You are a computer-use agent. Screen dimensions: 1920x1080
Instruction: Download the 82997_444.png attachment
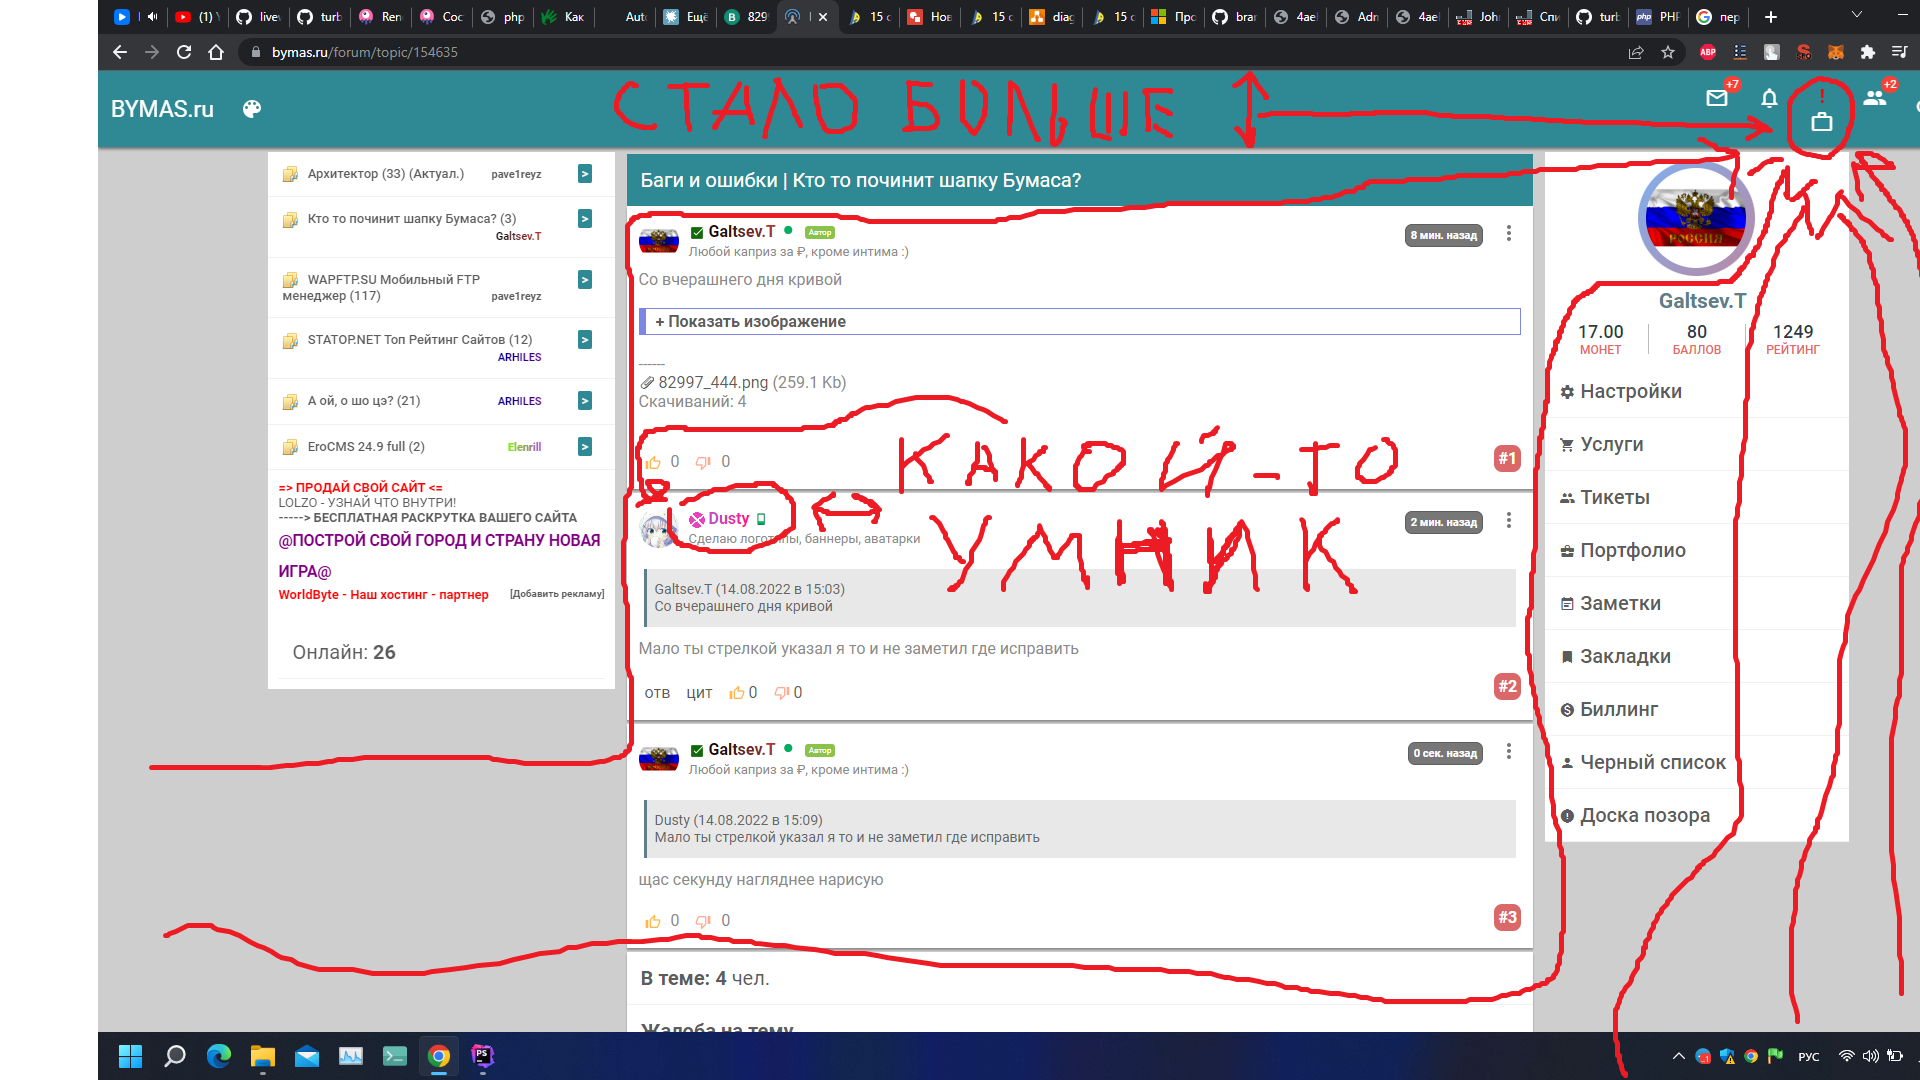[713, 382]
